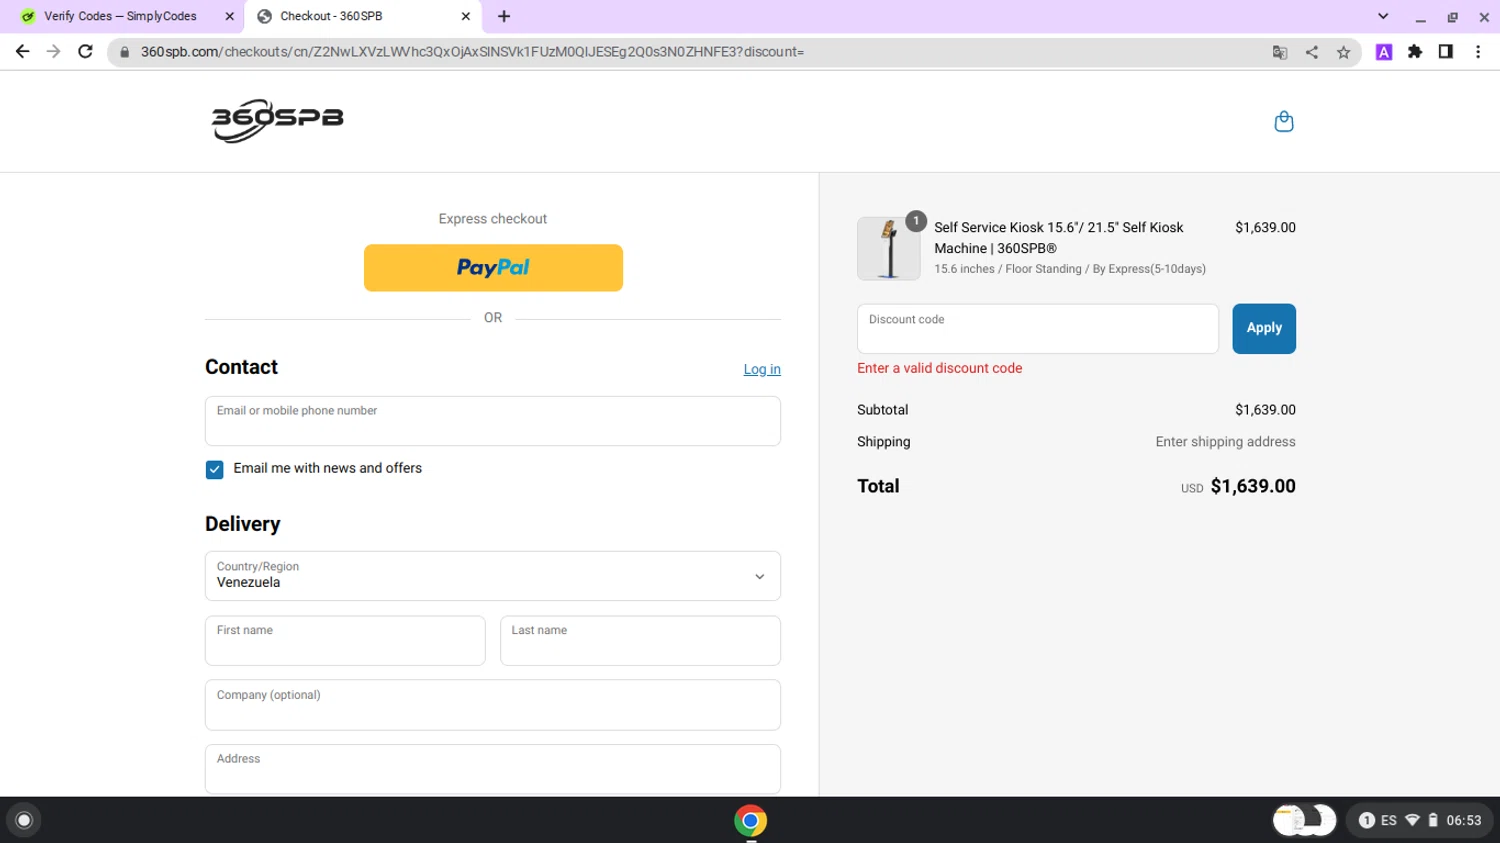Expand the Country/Region dropdown

click(493, 576)
